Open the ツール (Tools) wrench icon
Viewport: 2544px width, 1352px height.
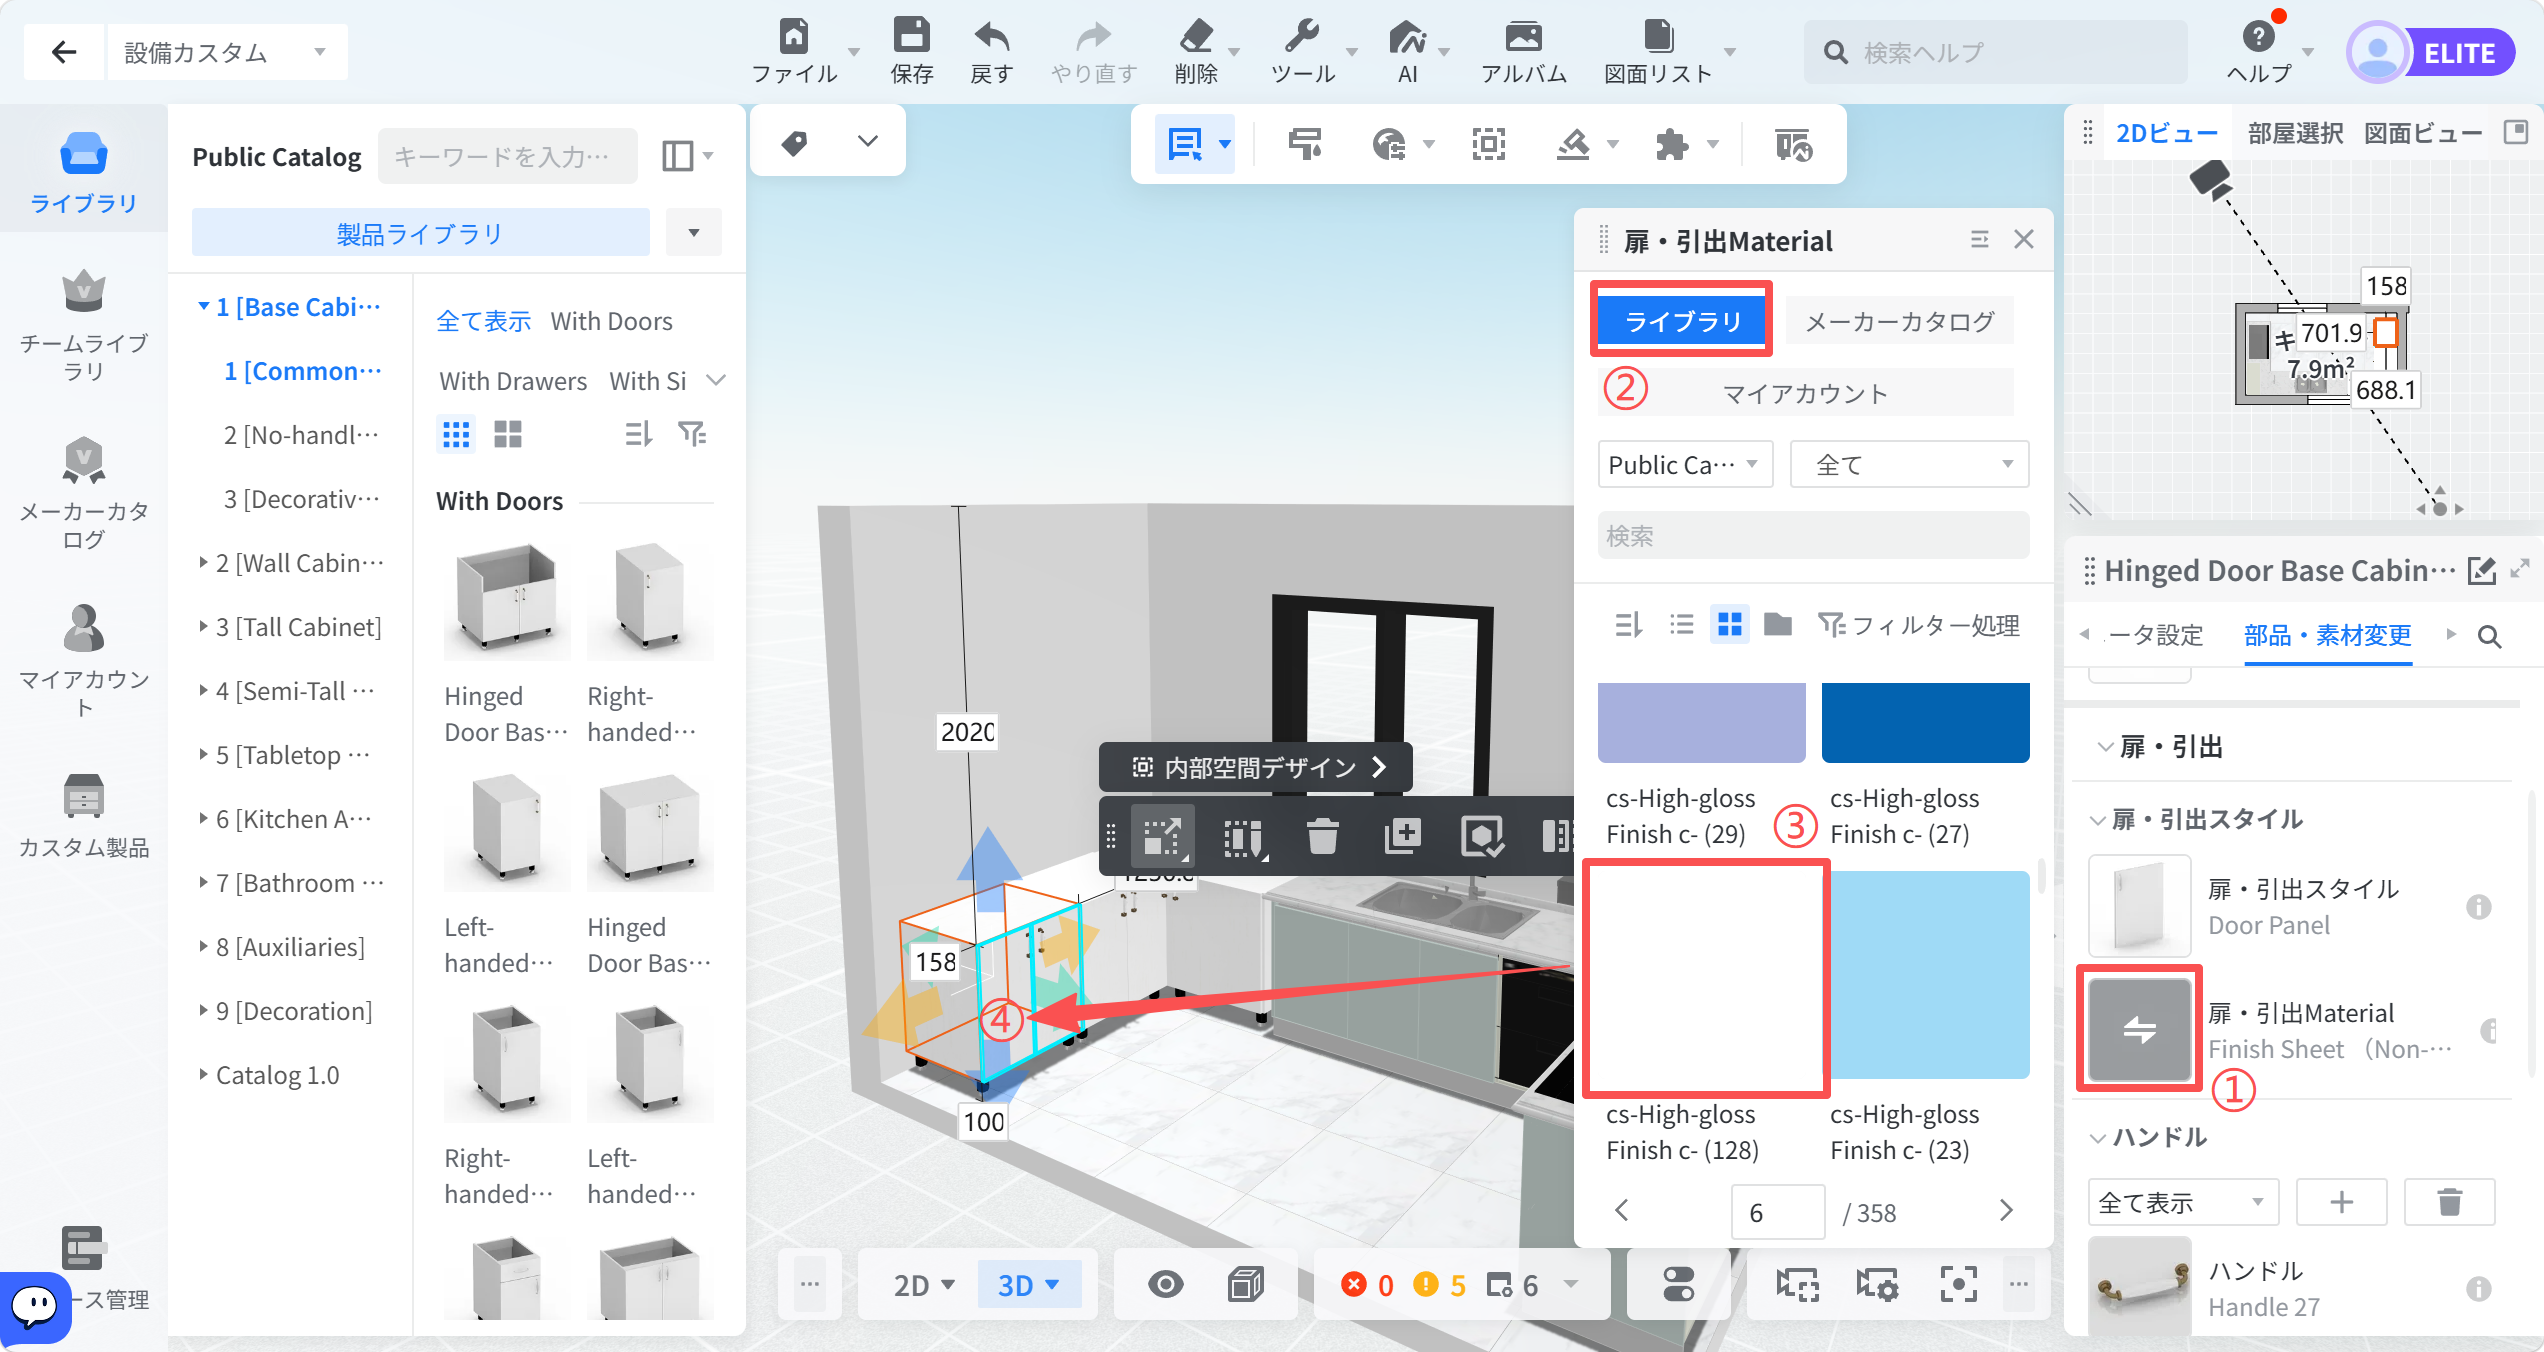click(1302, 37)
